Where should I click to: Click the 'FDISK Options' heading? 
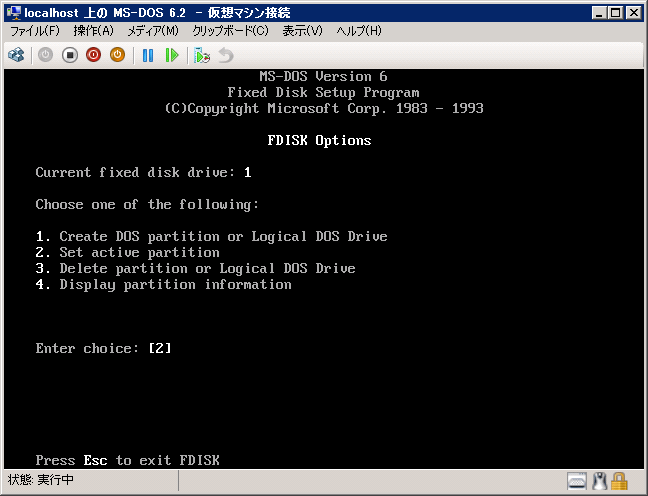pos(319,141)
